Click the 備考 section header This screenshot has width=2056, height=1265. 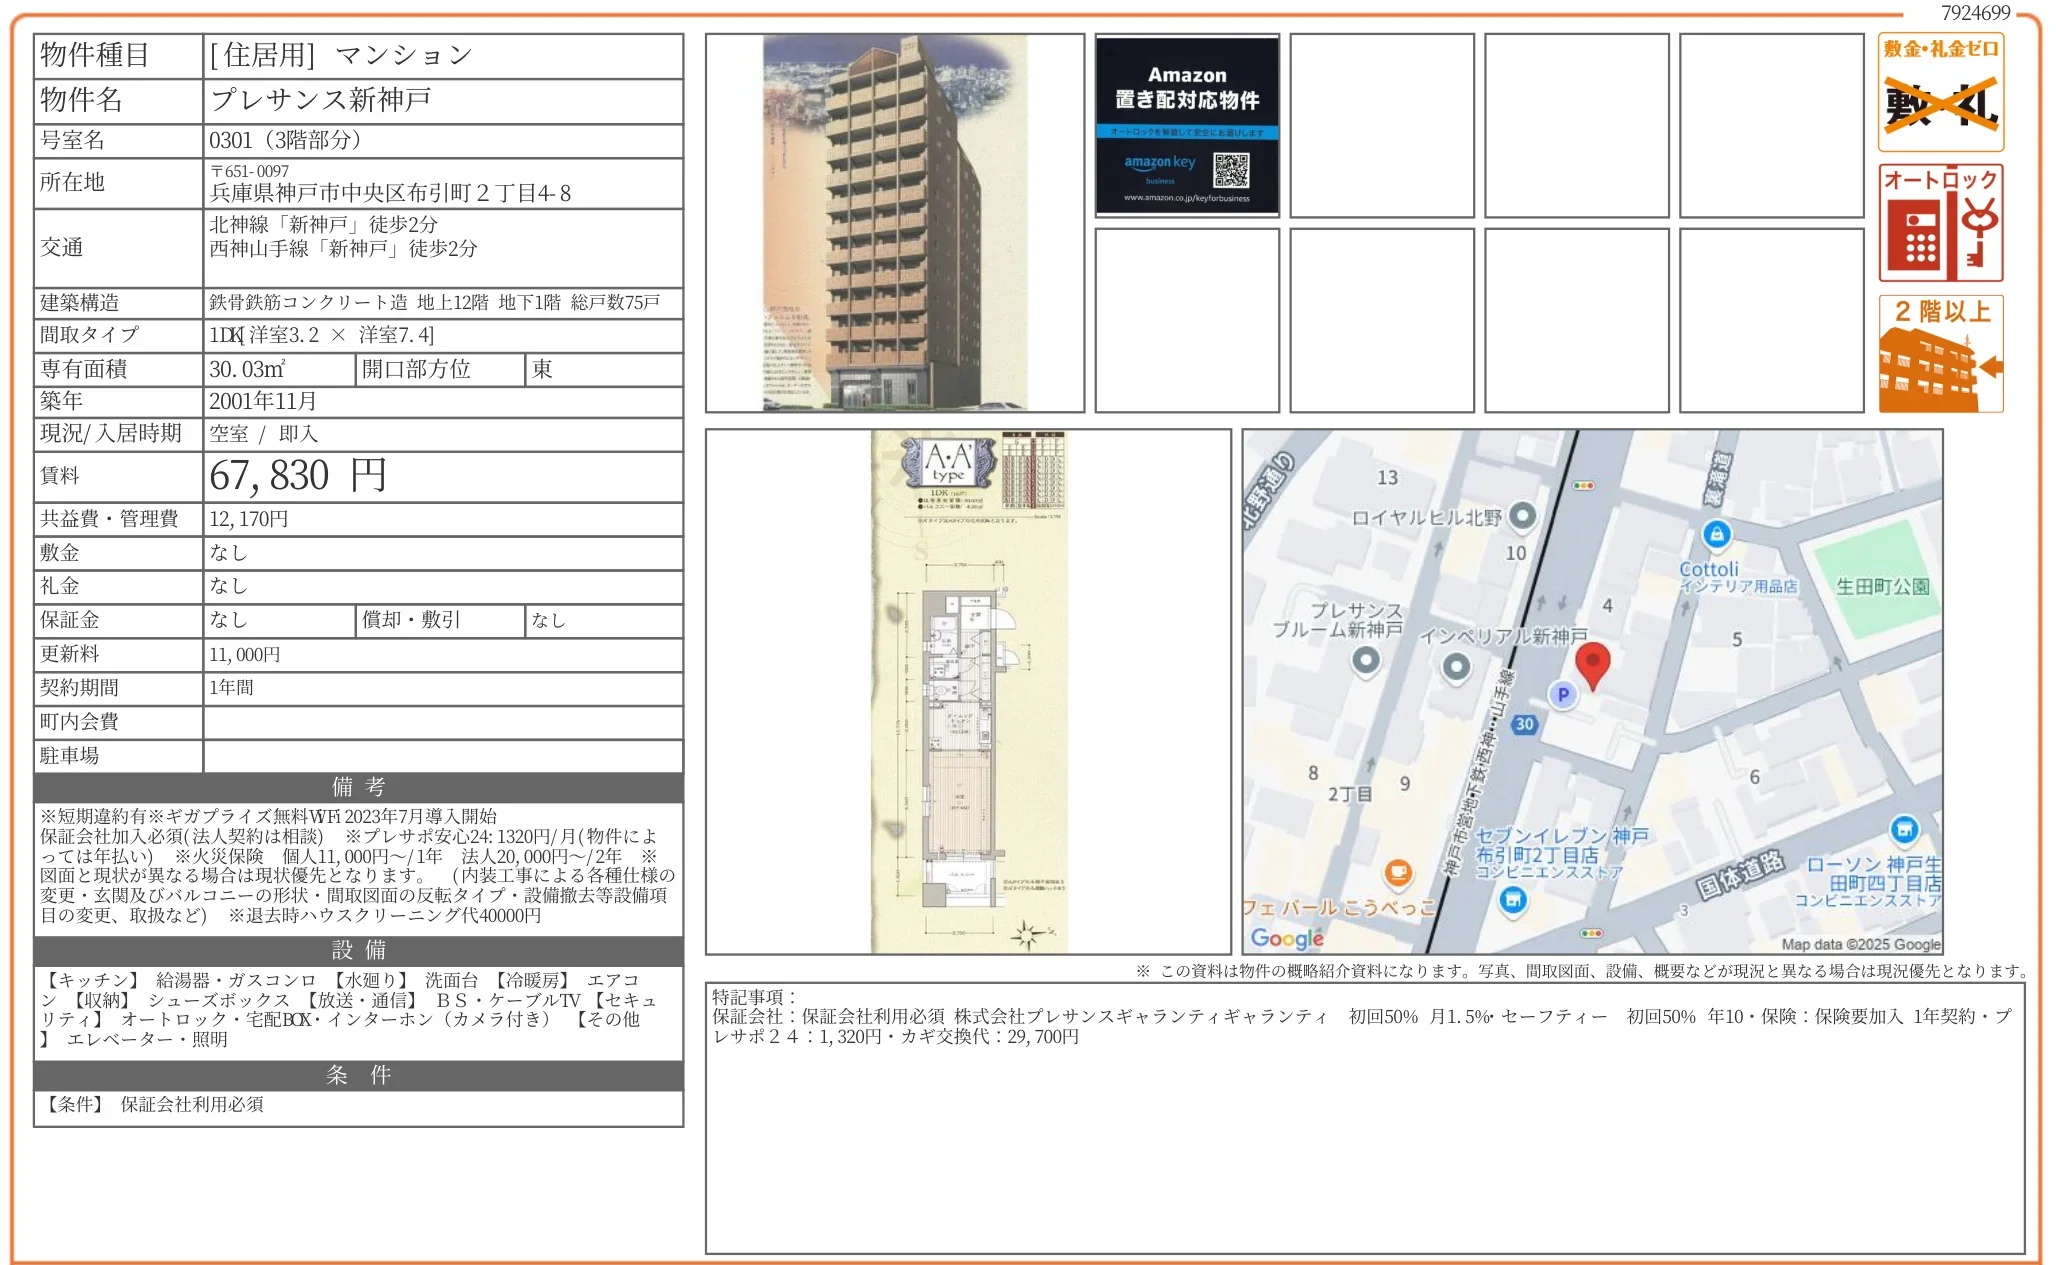pyautogui.click(x=358, y=787)
